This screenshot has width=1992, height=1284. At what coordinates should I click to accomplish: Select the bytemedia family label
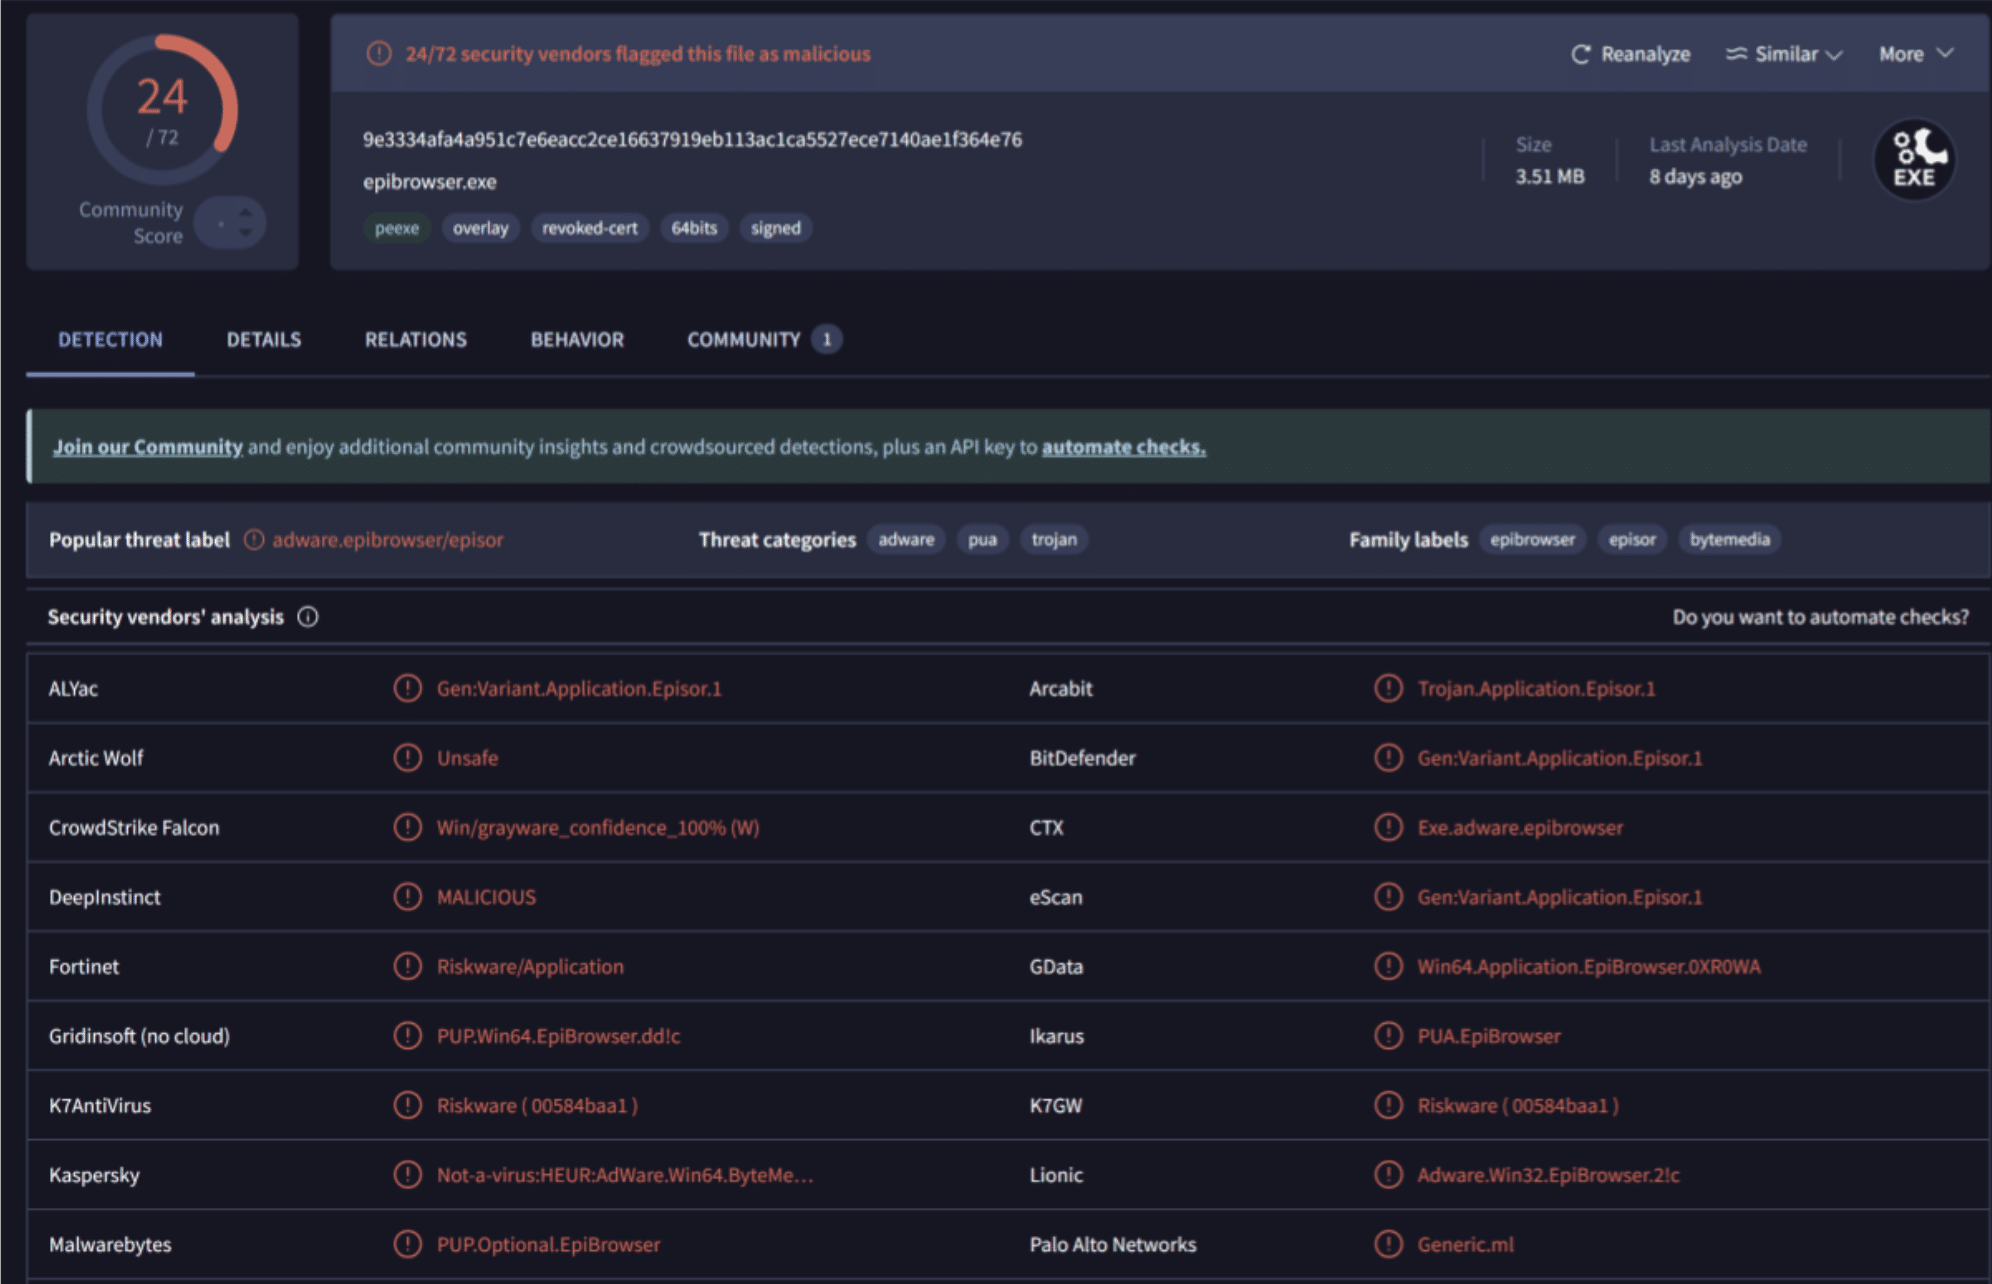[x=1729, y=540]
